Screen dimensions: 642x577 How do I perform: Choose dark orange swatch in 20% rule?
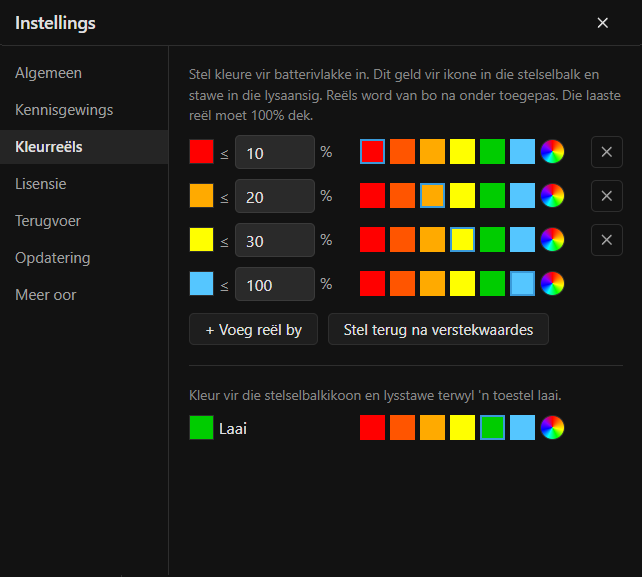[402, 195]
